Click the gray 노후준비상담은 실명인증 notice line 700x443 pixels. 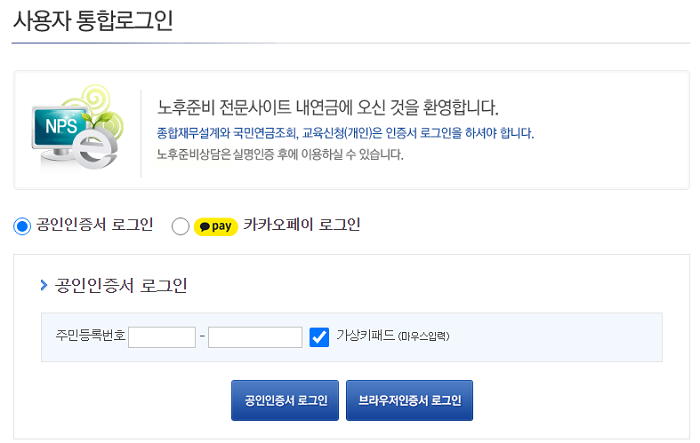click(280, 155)
